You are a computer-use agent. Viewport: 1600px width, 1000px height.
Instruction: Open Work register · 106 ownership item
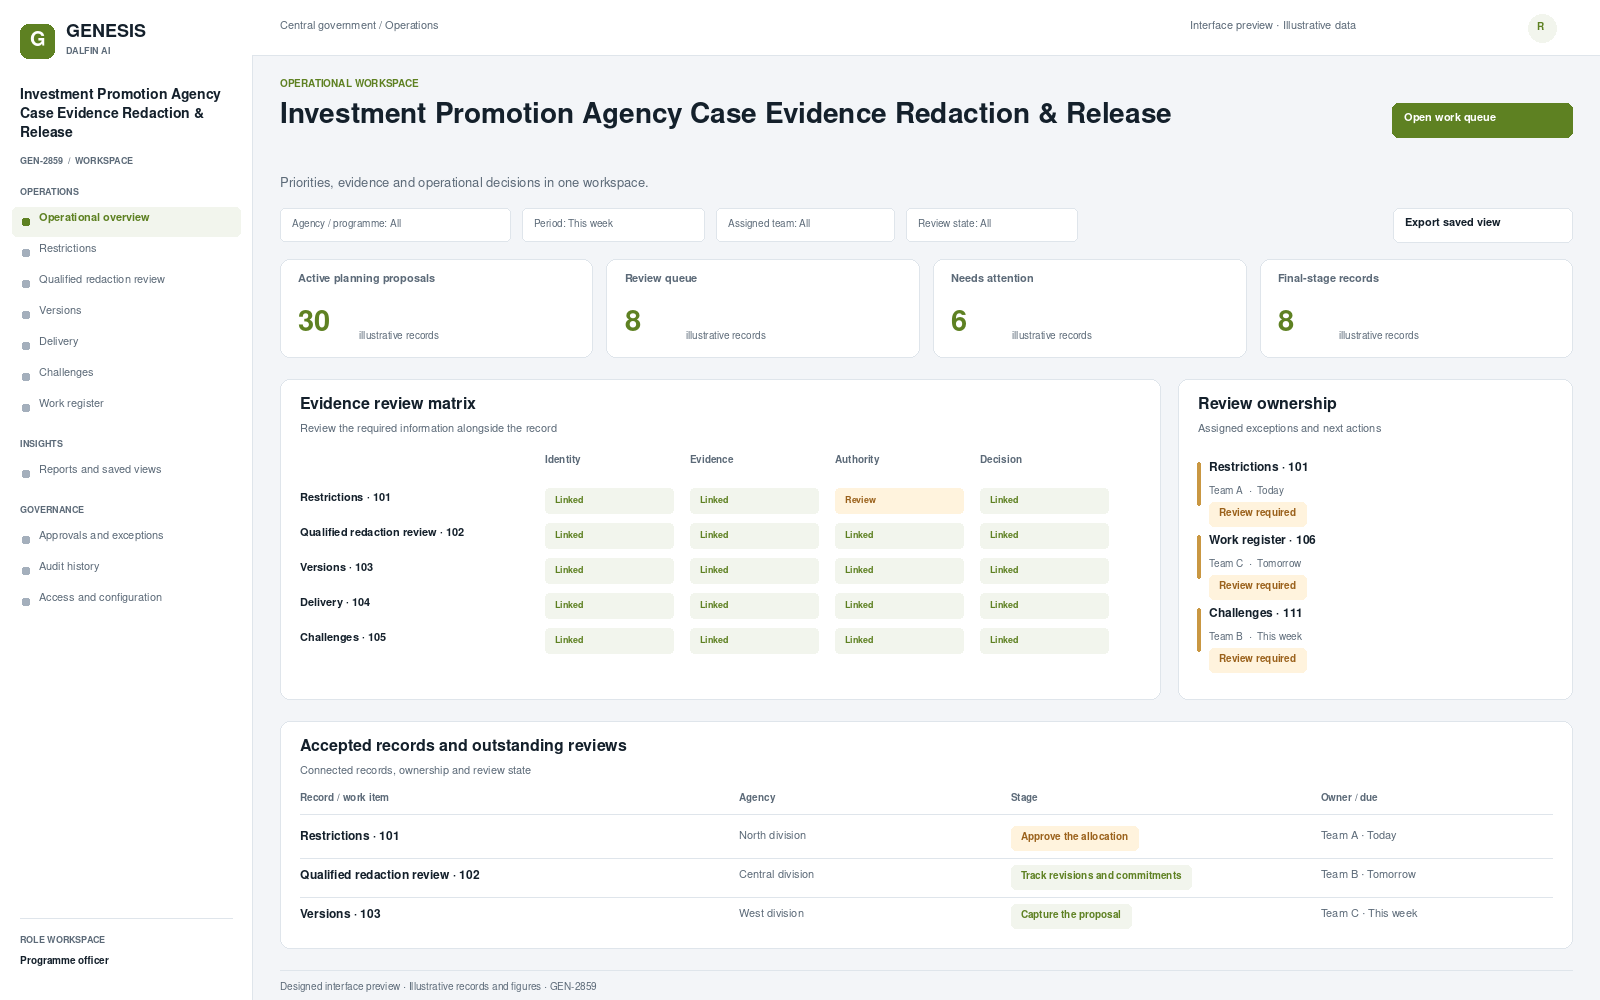[x=1262, y=540]
